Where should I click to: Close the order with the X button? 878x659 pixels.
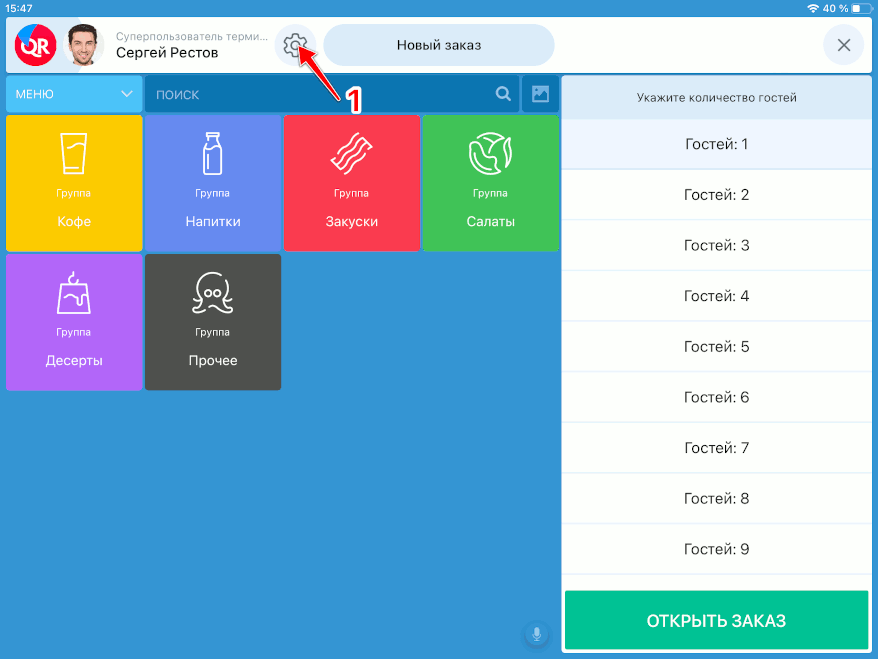(x=843, y=45)
